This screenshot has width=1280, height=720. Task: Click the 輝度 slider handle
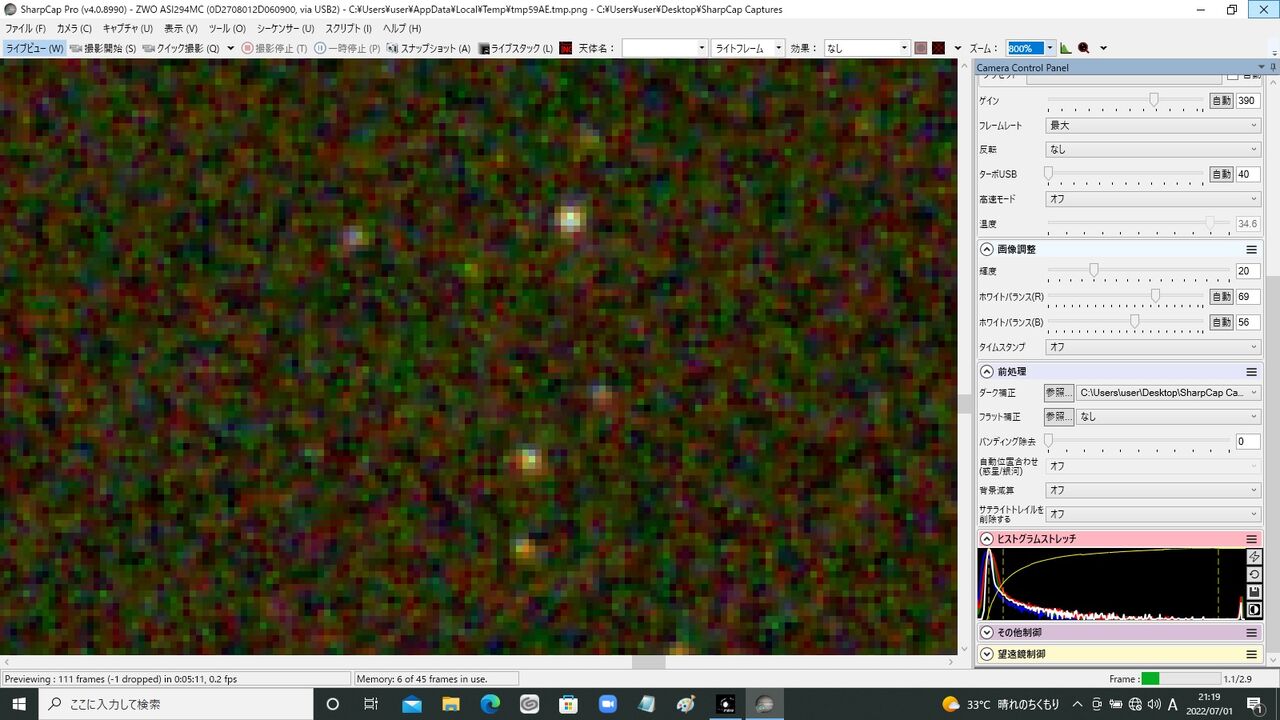point(1094,270)
